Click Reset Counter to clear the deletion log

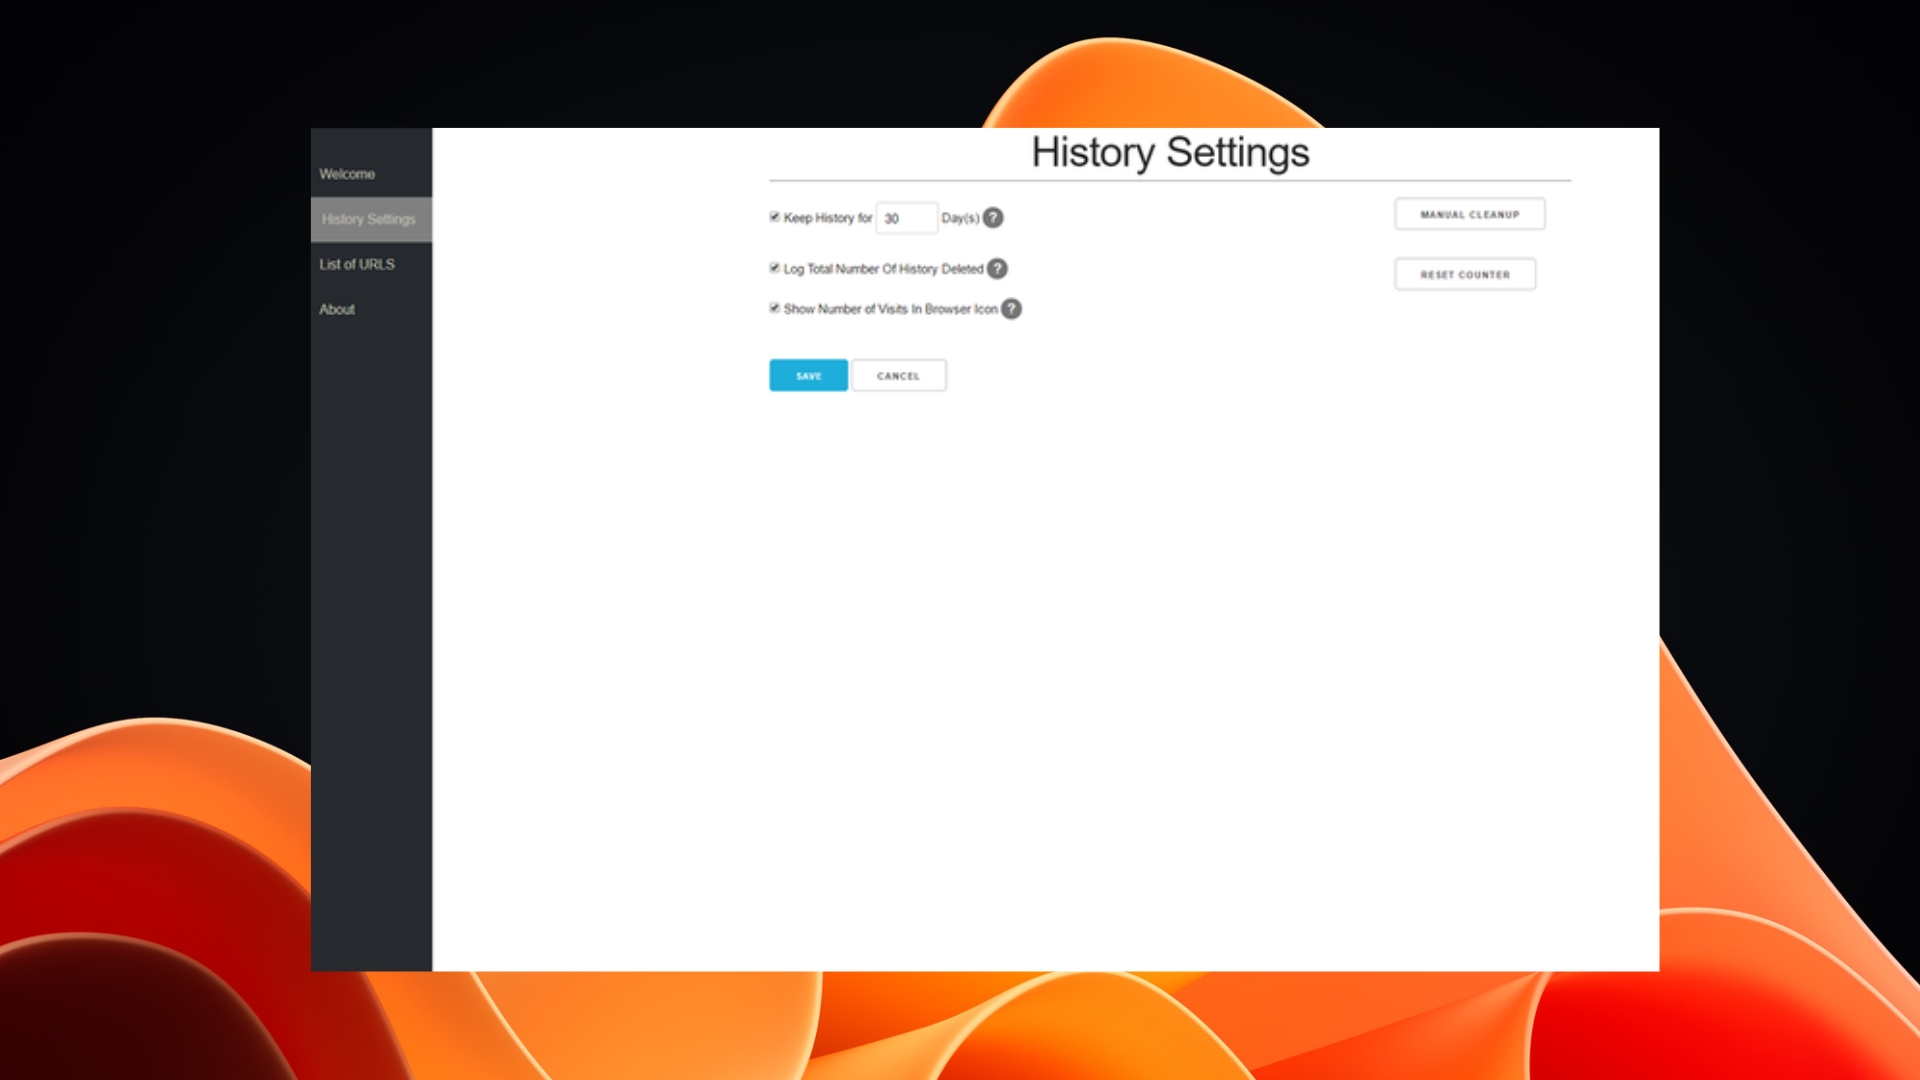[1464, 274]
